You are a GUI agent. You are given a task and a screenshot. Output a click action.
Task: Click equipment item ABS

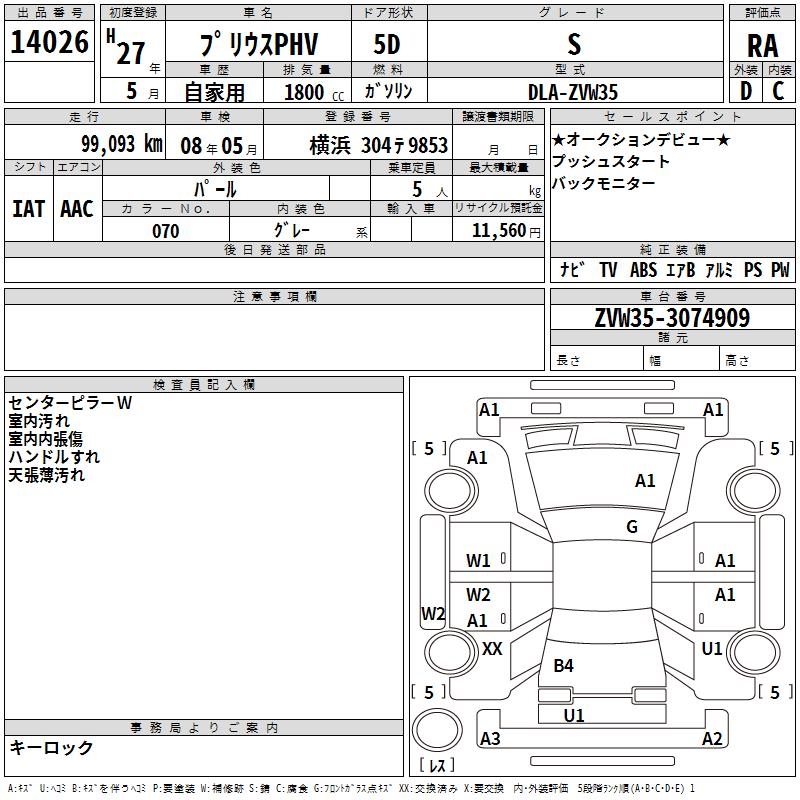tap(643, 269)
